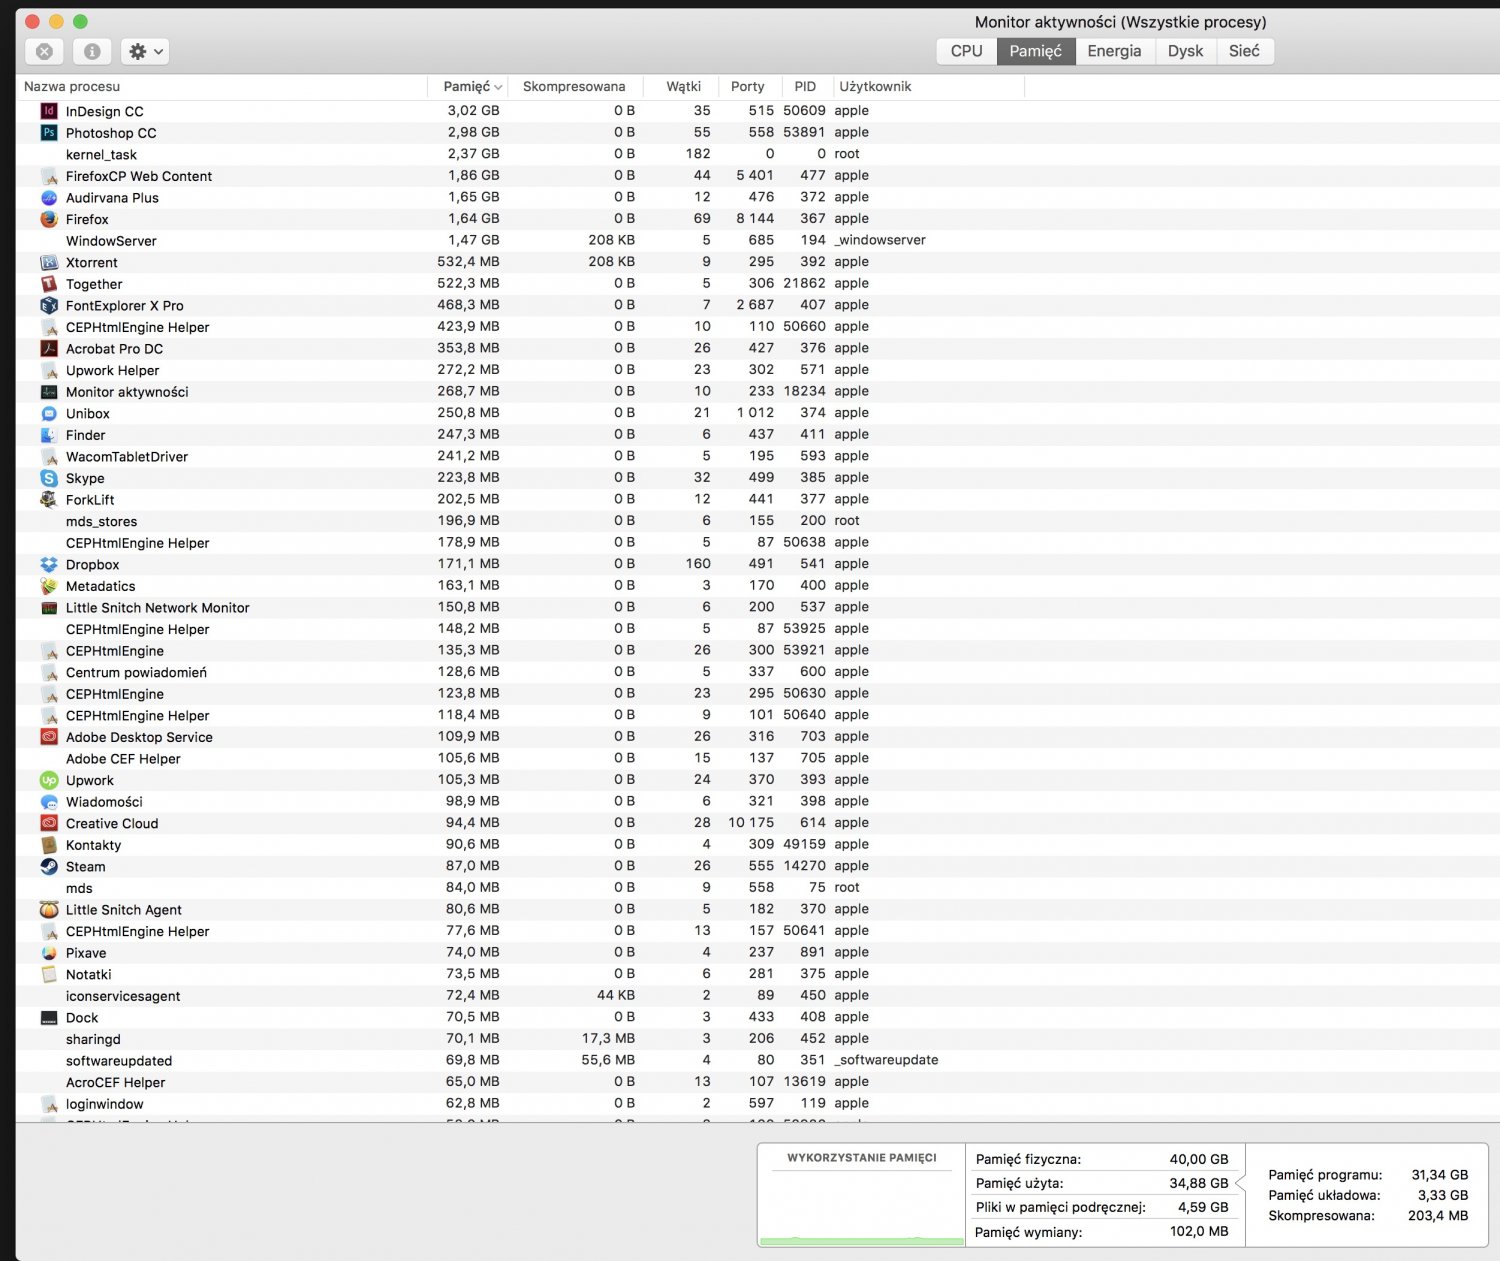Select the Centrum powiadomień row
The image size is (1500, 1261).
click(758, 672)
